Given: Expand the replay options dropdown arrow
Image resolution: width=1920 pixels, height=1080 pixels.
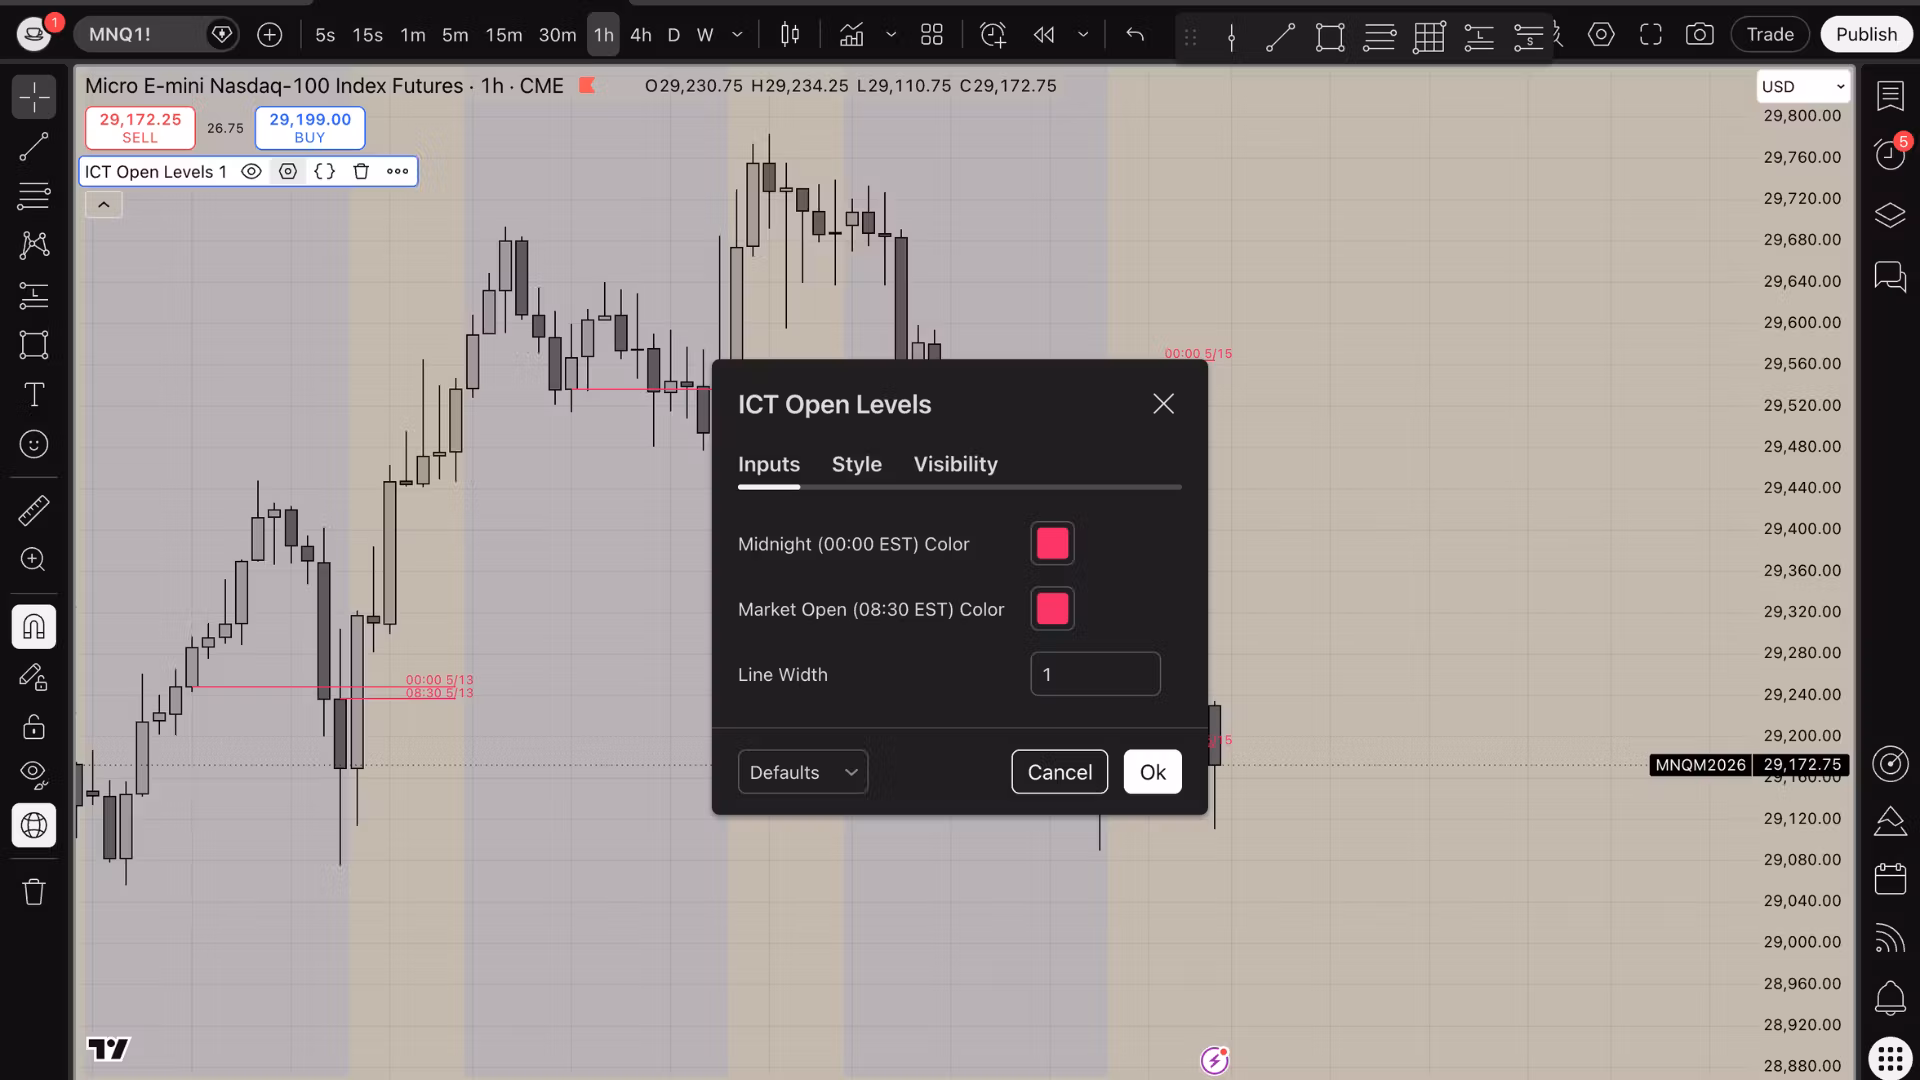Looking at the screenshot, I should coord(1083,35).
